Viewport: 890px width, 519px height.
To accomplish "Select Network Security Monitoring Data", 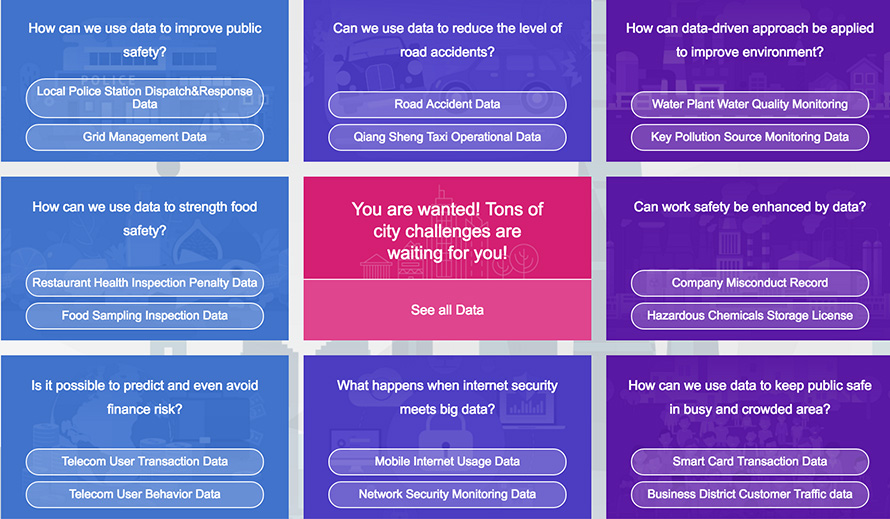I will coord(447,494).
